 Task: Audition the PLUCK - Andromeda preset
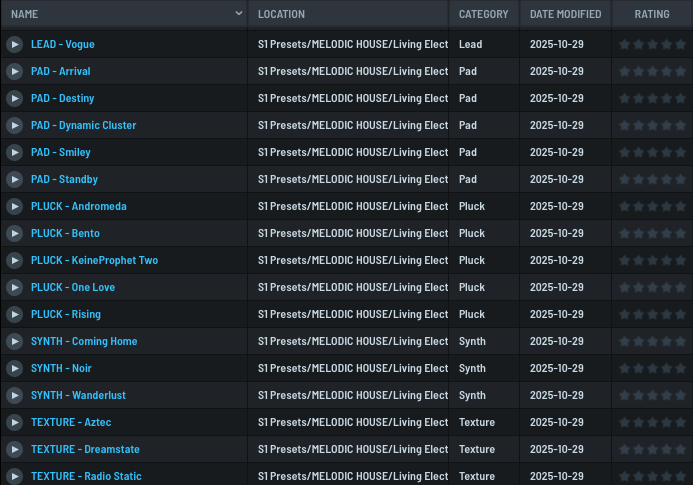click(x=14, y=207)
